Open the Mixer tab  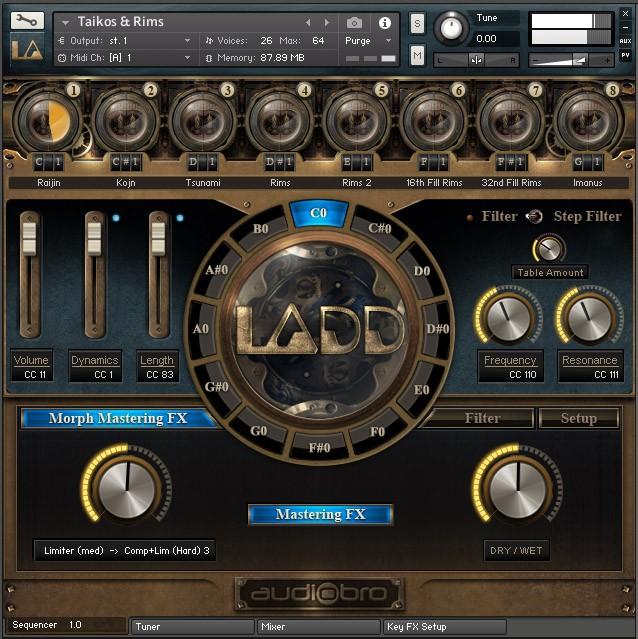[x=318, y=626]
